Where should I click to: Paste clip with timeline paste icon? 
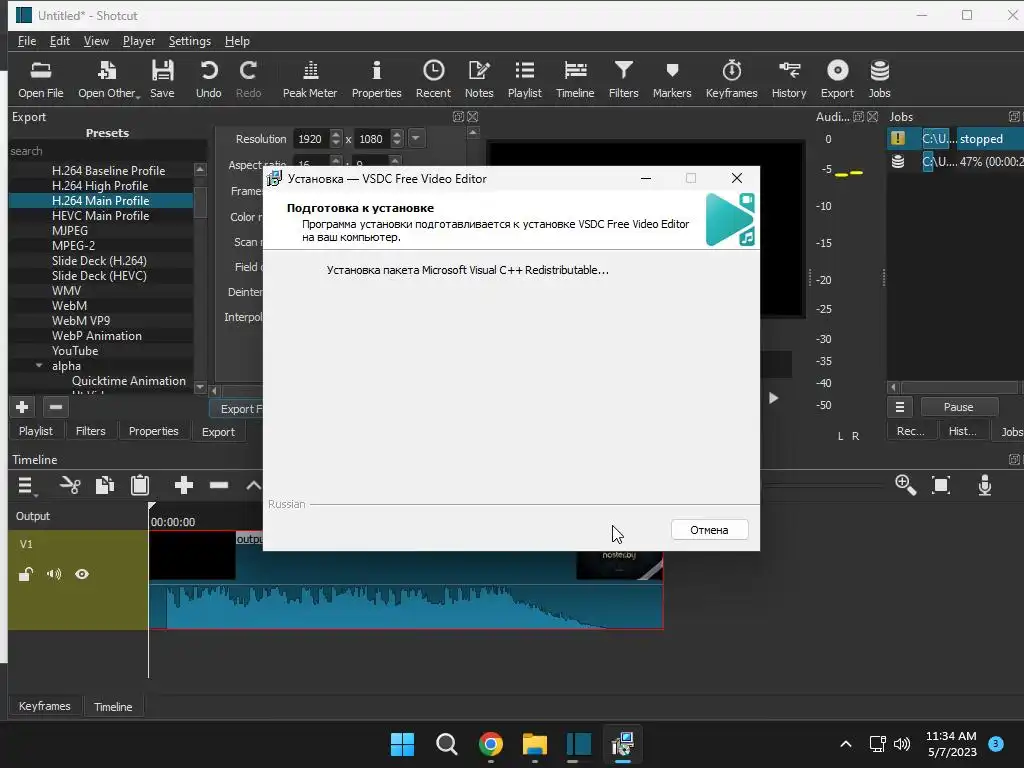tap(140, 485)
